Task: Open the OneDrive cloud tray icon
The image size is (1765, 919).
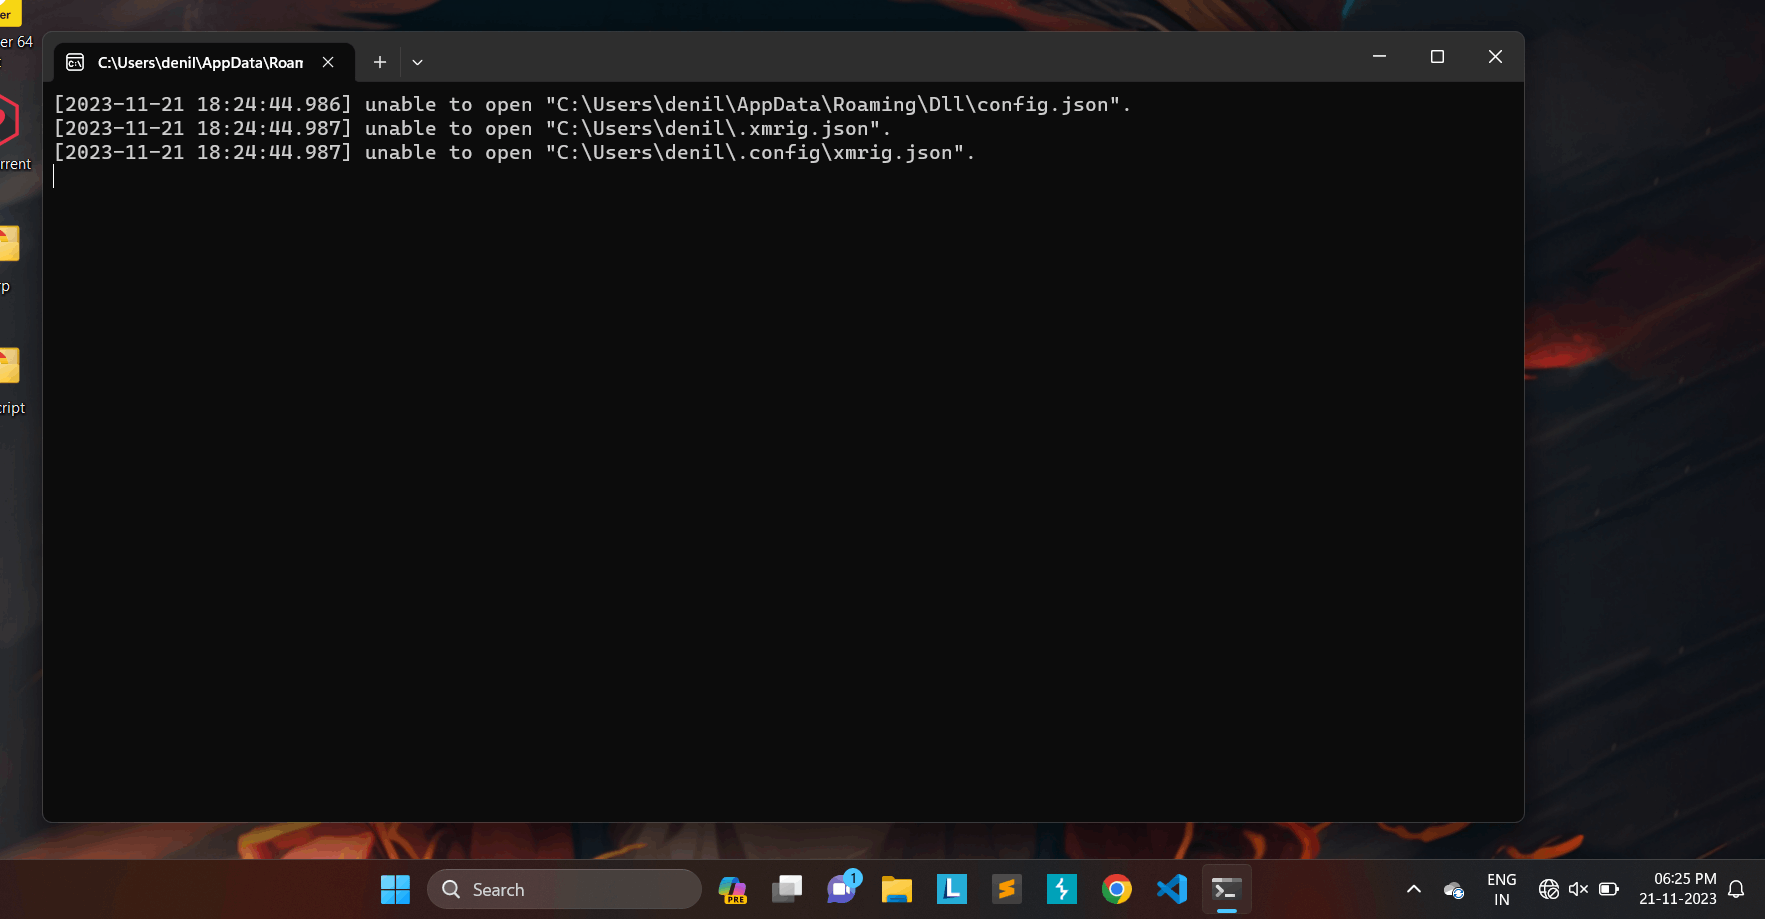Action: pyautogui.click(x=1454, y=889)
